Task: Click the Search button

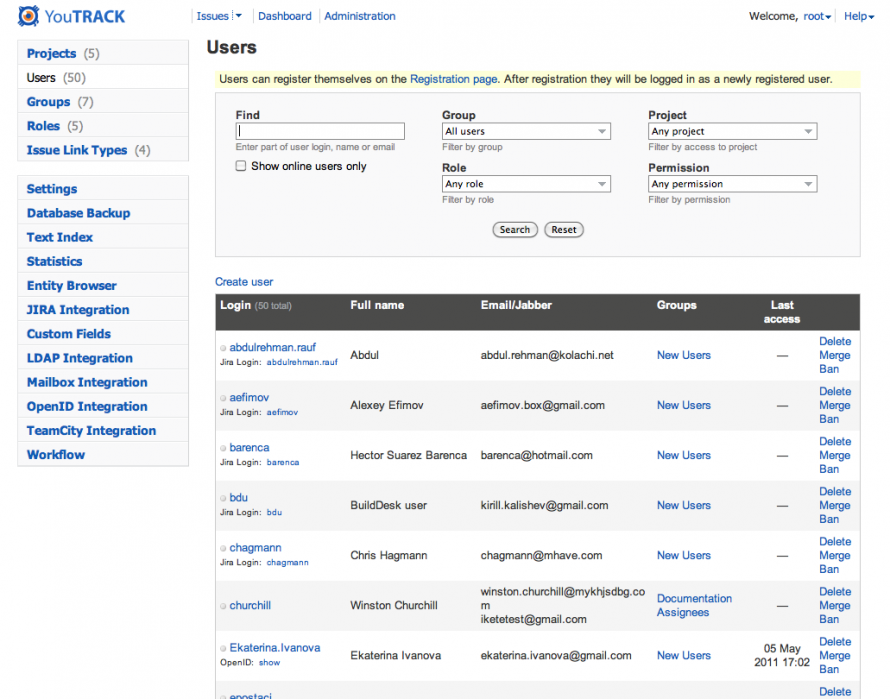Action: [515, 229]
